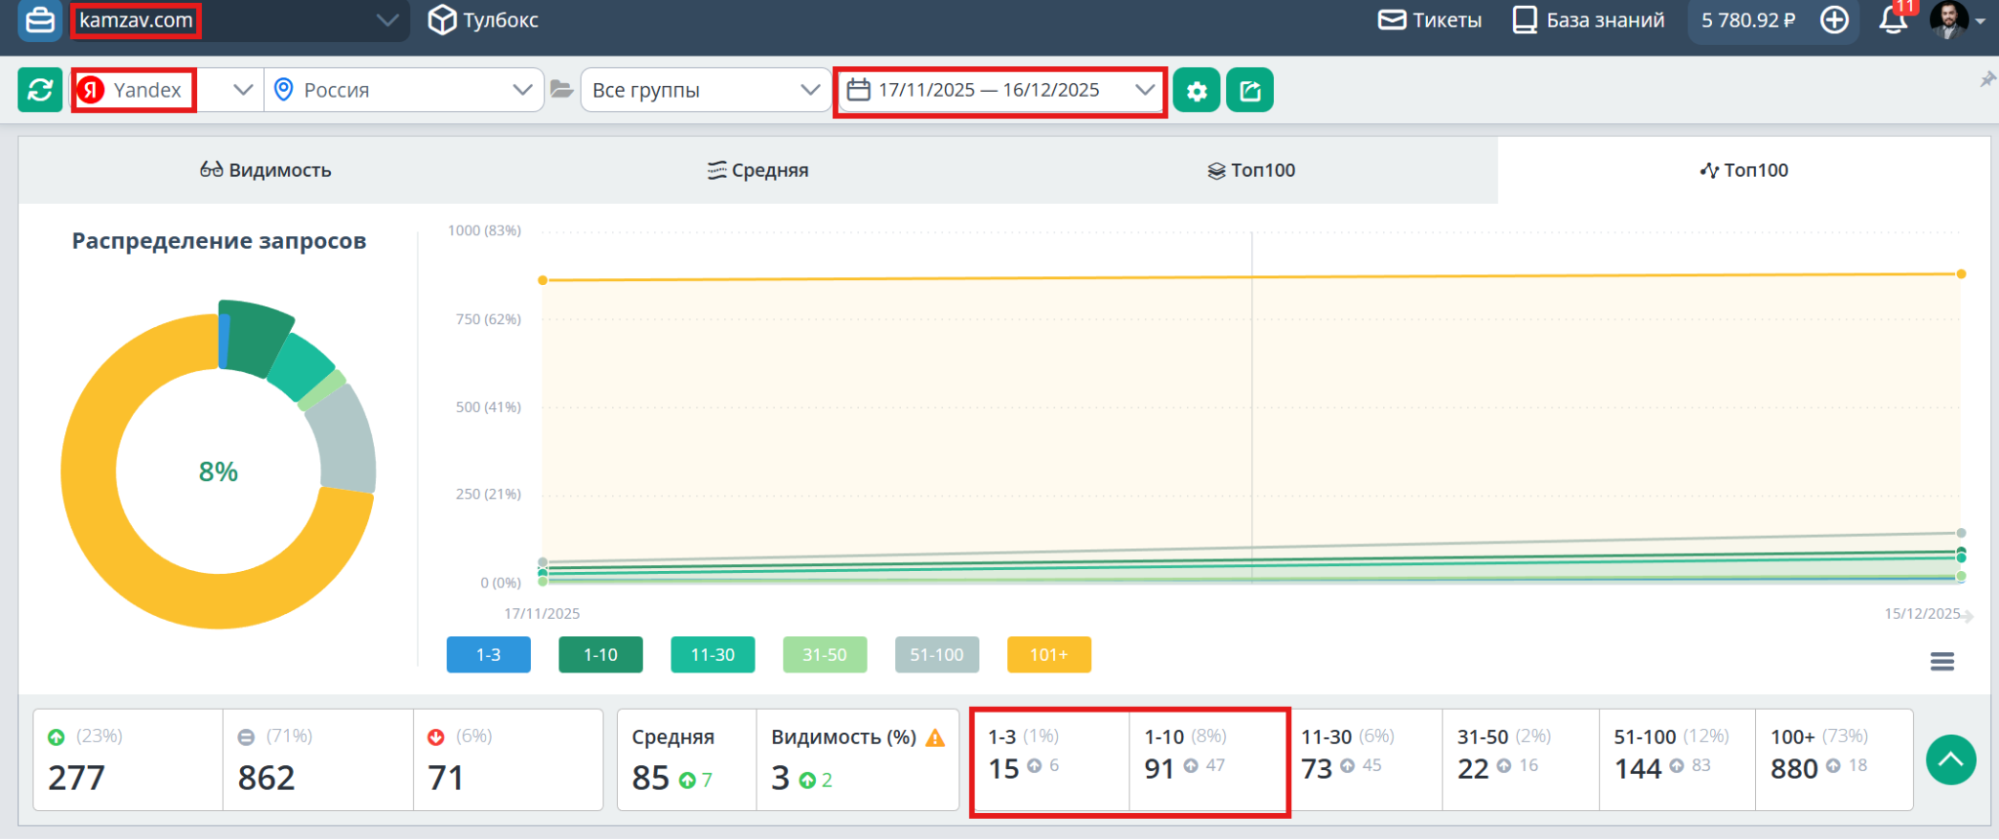Switch to the Видимость tab
The width and height of the screenshot is (1999, 840).
click(266, 170)
